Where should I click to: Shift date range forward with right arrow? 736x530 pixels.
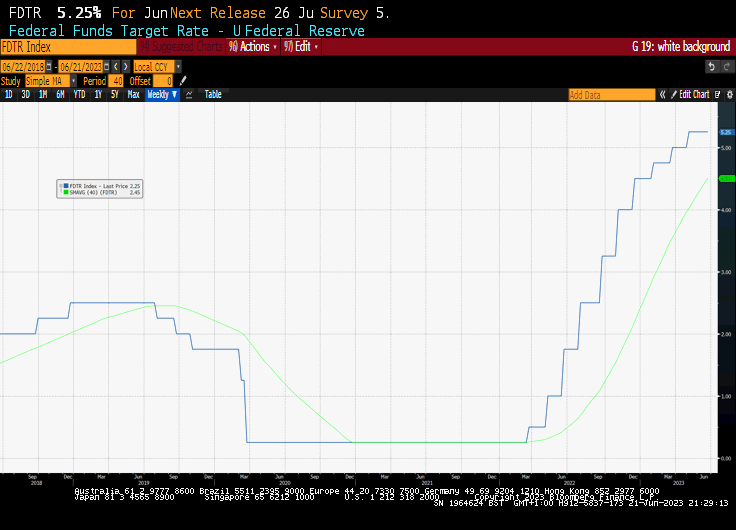coord(125,67)
